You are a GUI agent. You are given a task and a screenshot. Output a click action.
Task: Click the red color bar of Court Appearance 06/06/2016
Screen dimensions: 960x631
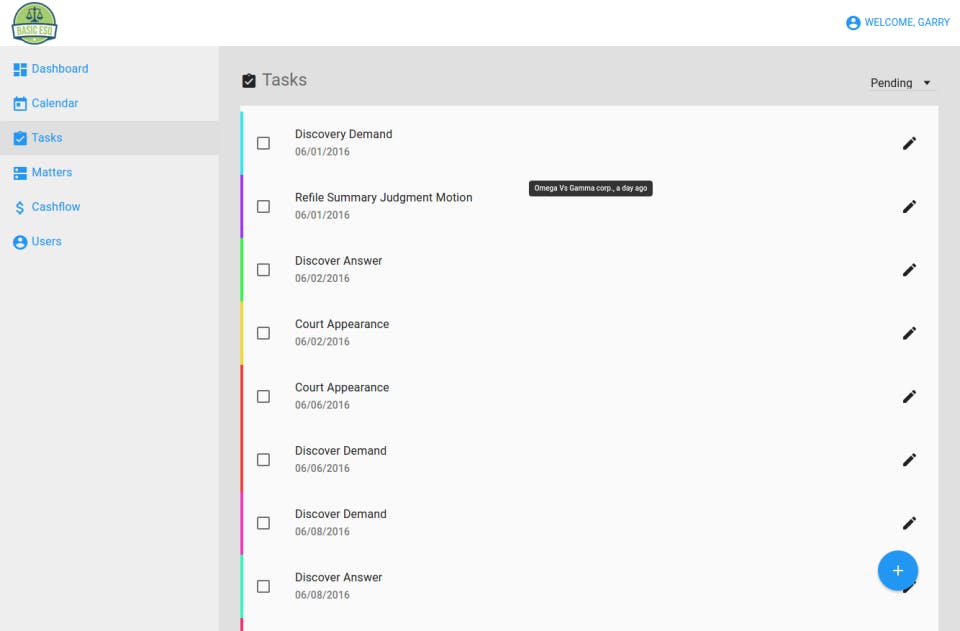242,396
